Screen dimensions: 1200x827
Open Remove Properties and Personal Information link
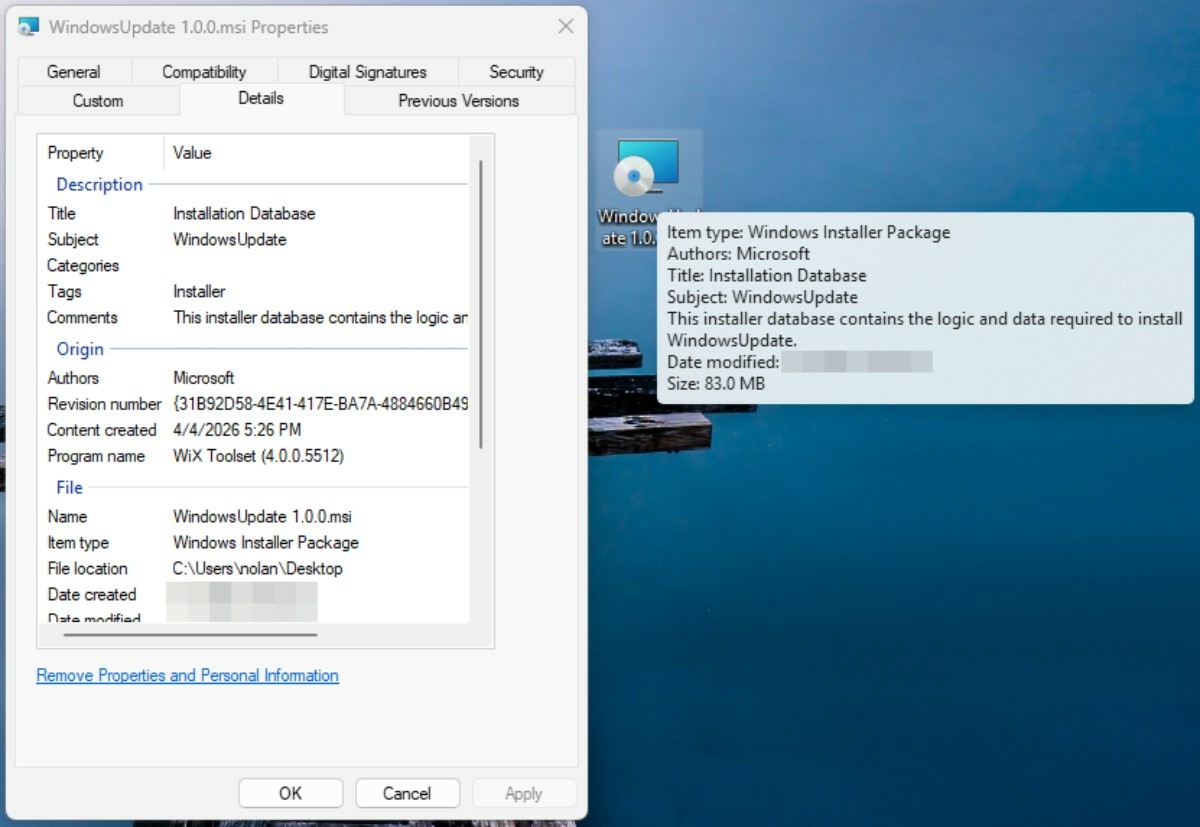[x=186, y=675]
